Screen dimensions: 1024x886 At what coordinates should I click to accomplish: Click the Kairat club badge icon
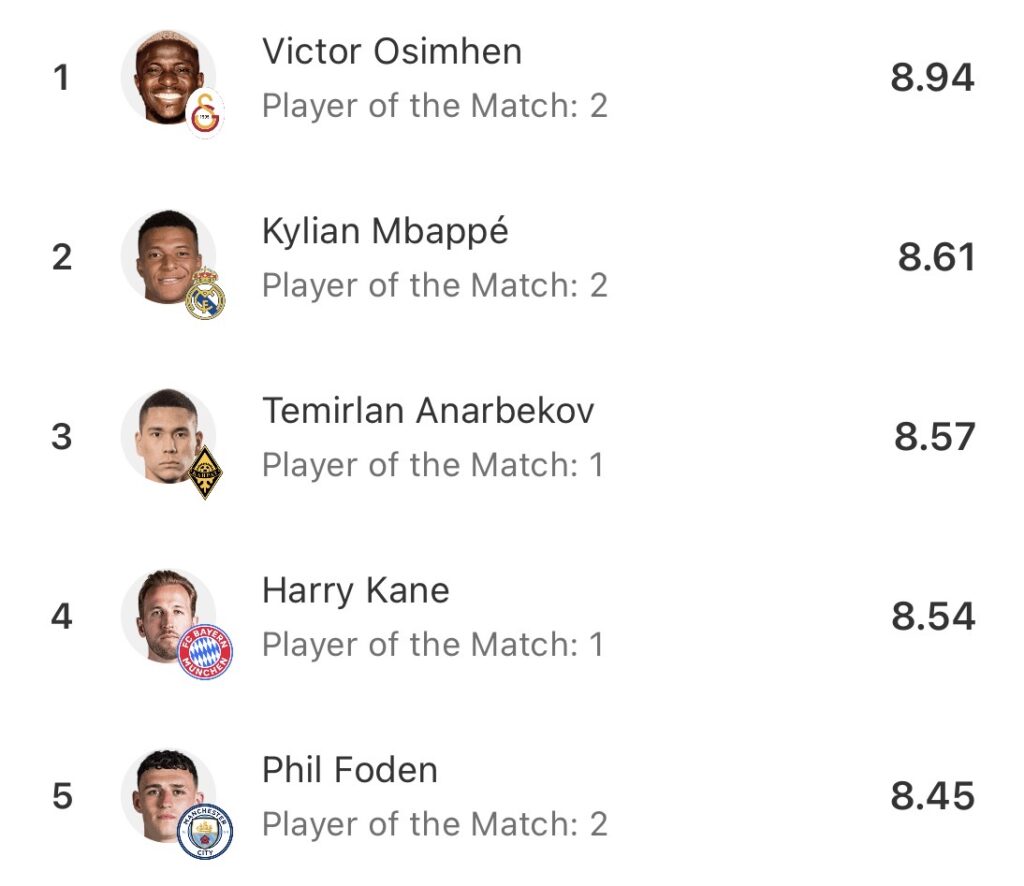(206, 473)
